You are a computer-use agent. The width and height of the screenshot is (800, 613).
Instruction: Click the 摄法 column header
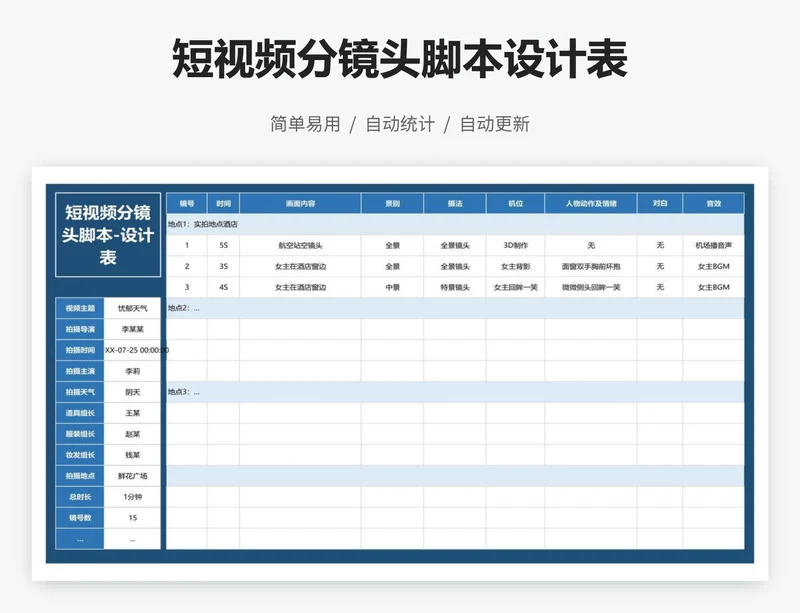point(455,203)
